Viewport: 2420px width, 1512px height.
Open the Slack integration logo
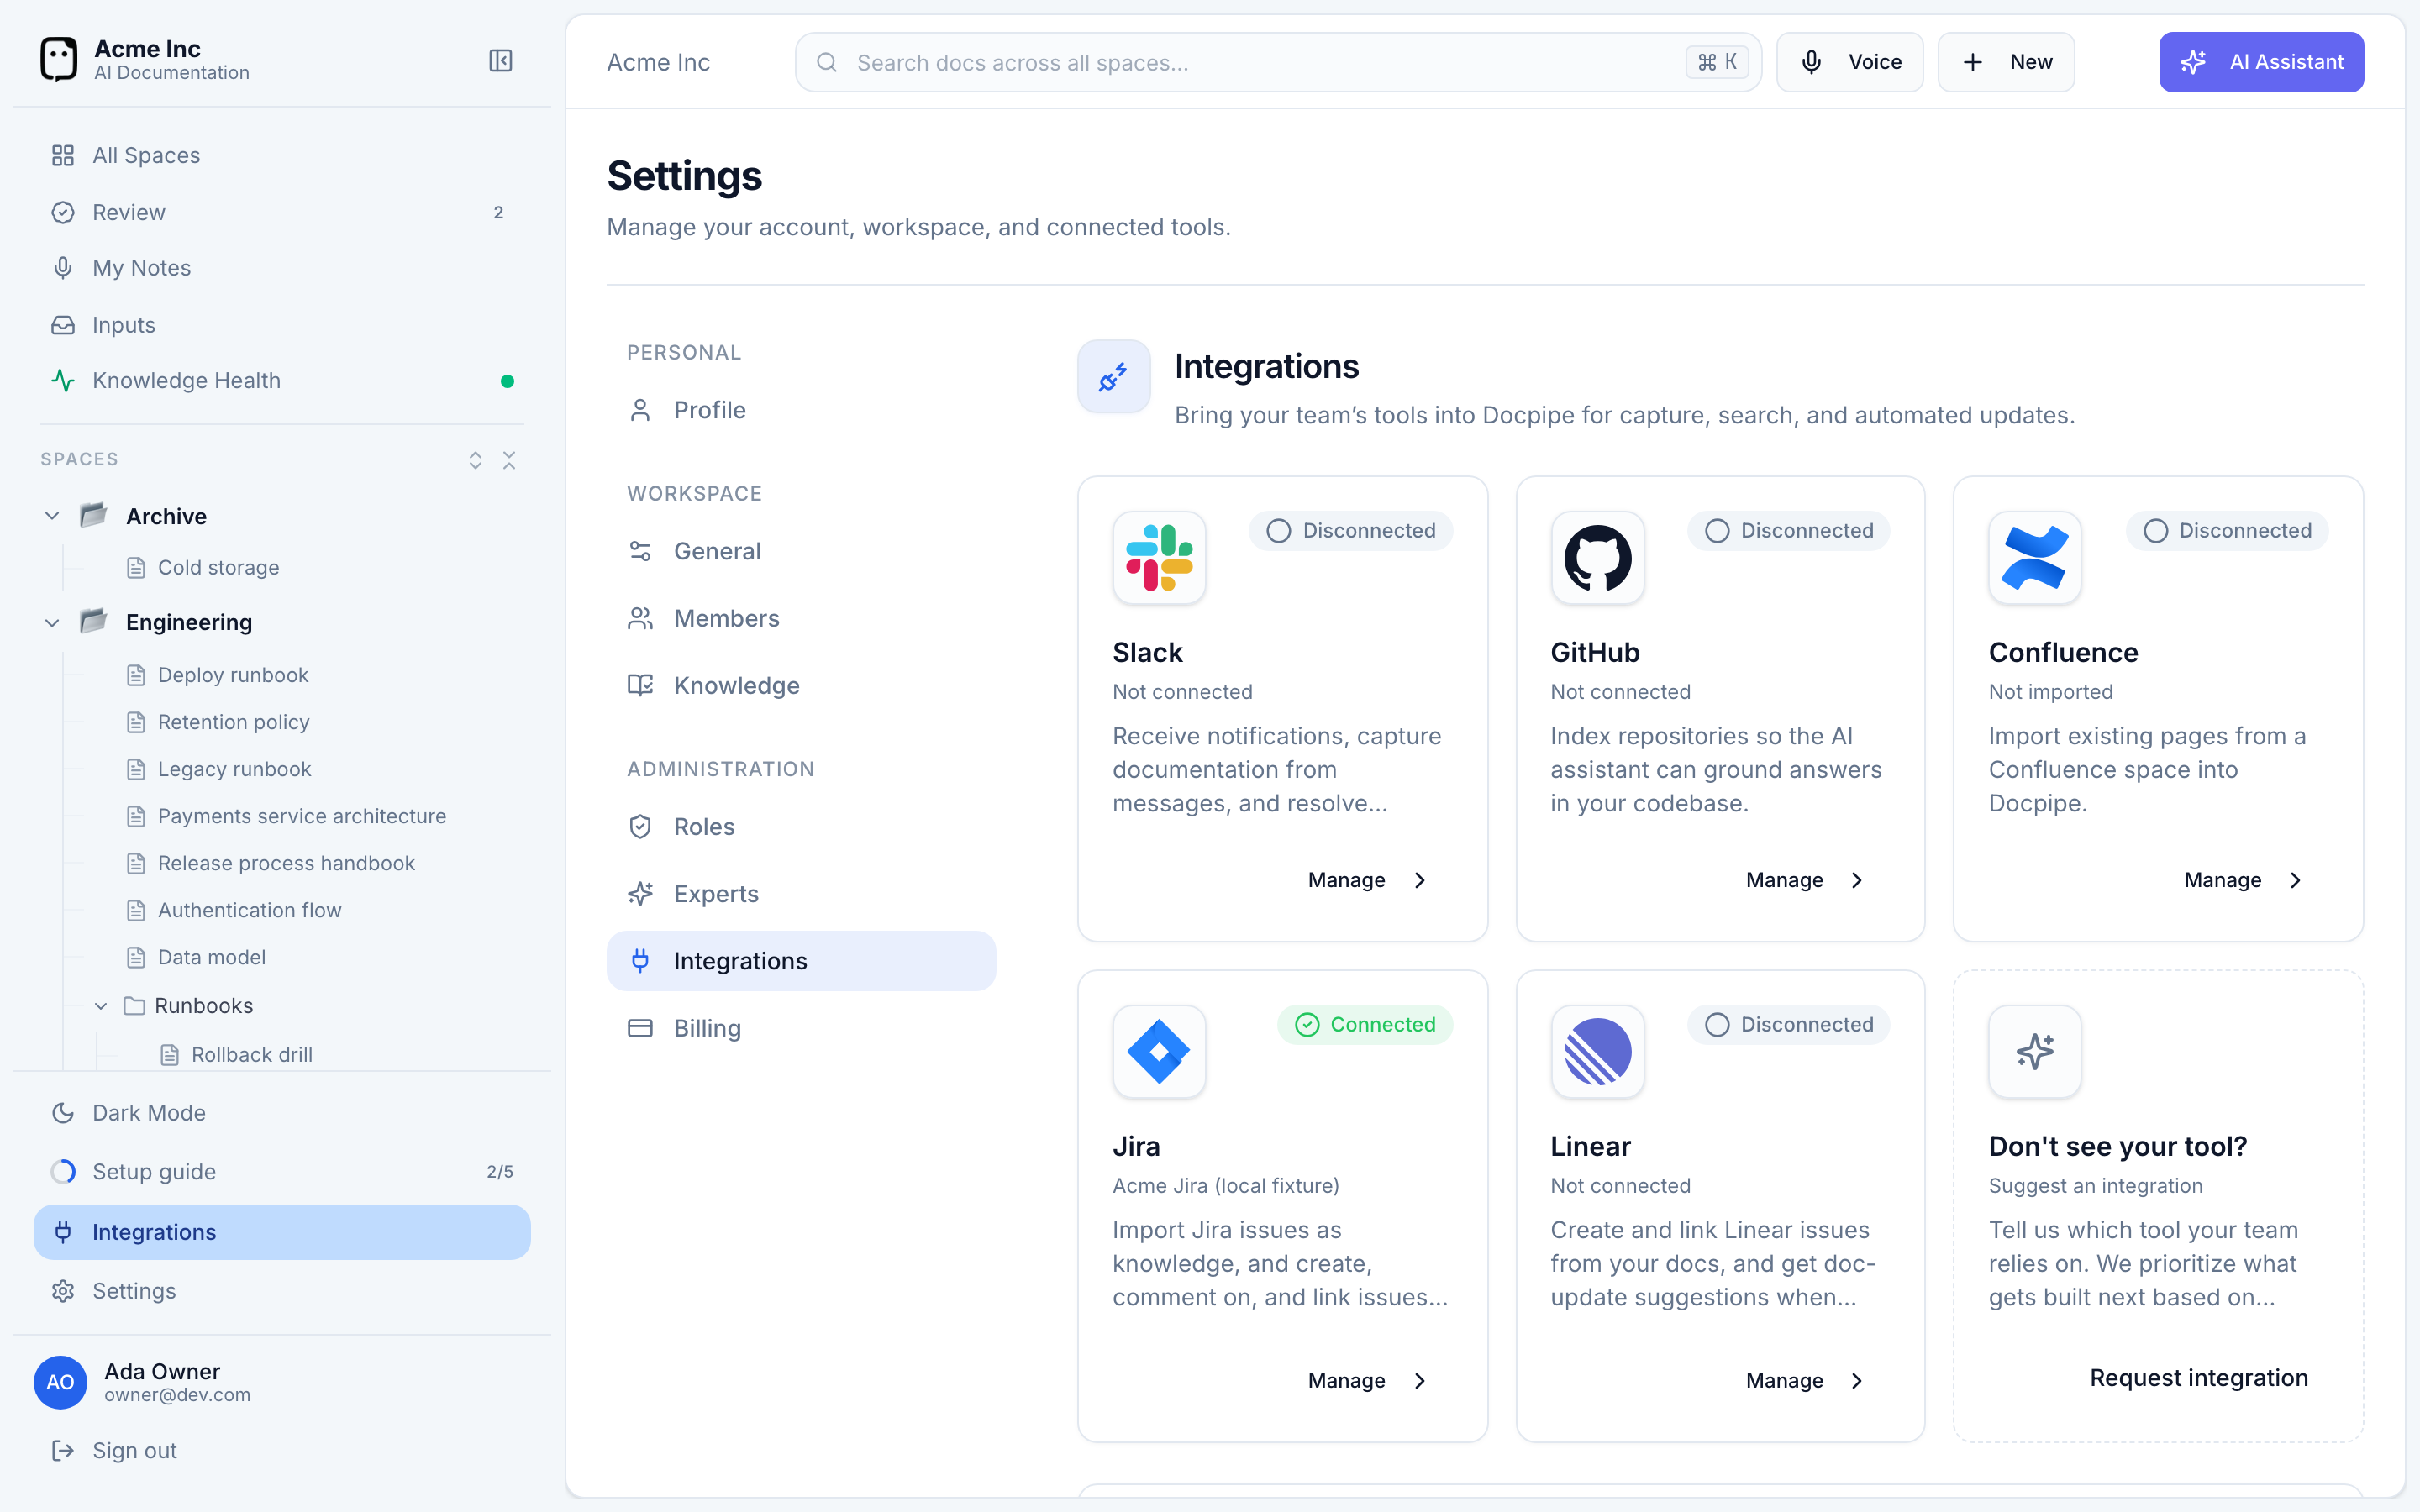click(1159, 557)
